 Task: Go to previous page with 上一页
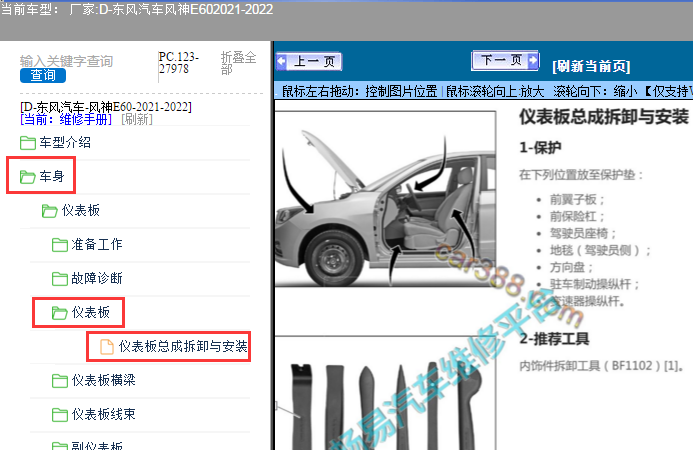pos(308,61)
